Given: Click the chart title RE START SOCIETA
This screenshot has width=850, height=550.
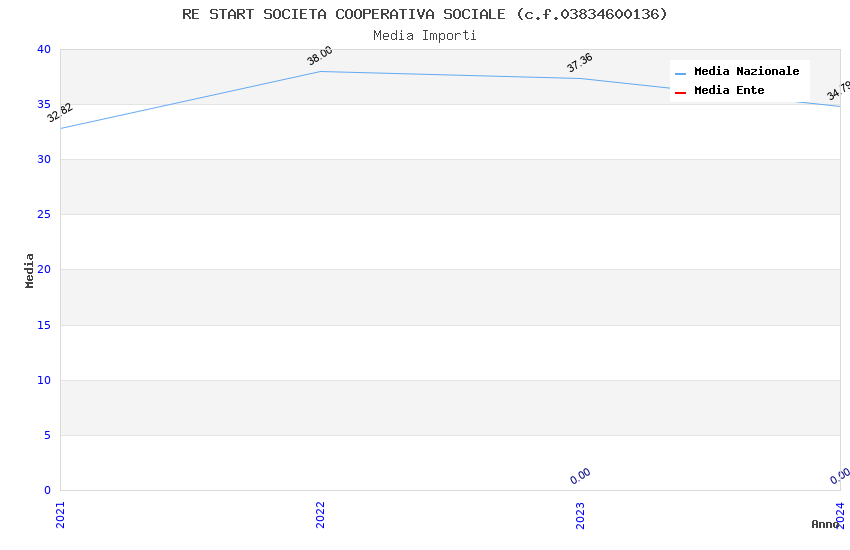Looking at the screenshot, I should tap(425, 14).
